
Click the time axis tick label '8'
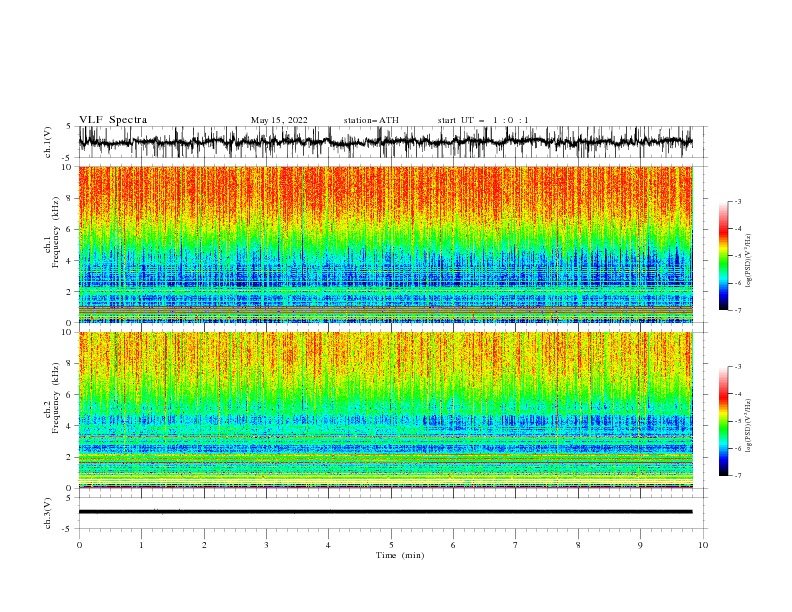[x=578, y=545]
